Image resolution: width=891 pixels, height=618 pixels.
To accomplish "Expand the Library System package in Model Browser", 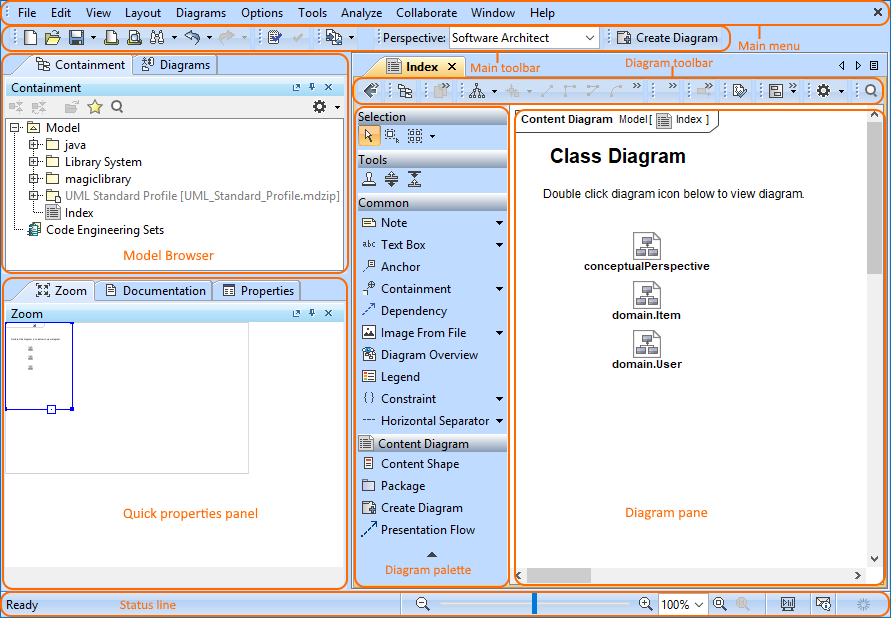I will point(33,161).
